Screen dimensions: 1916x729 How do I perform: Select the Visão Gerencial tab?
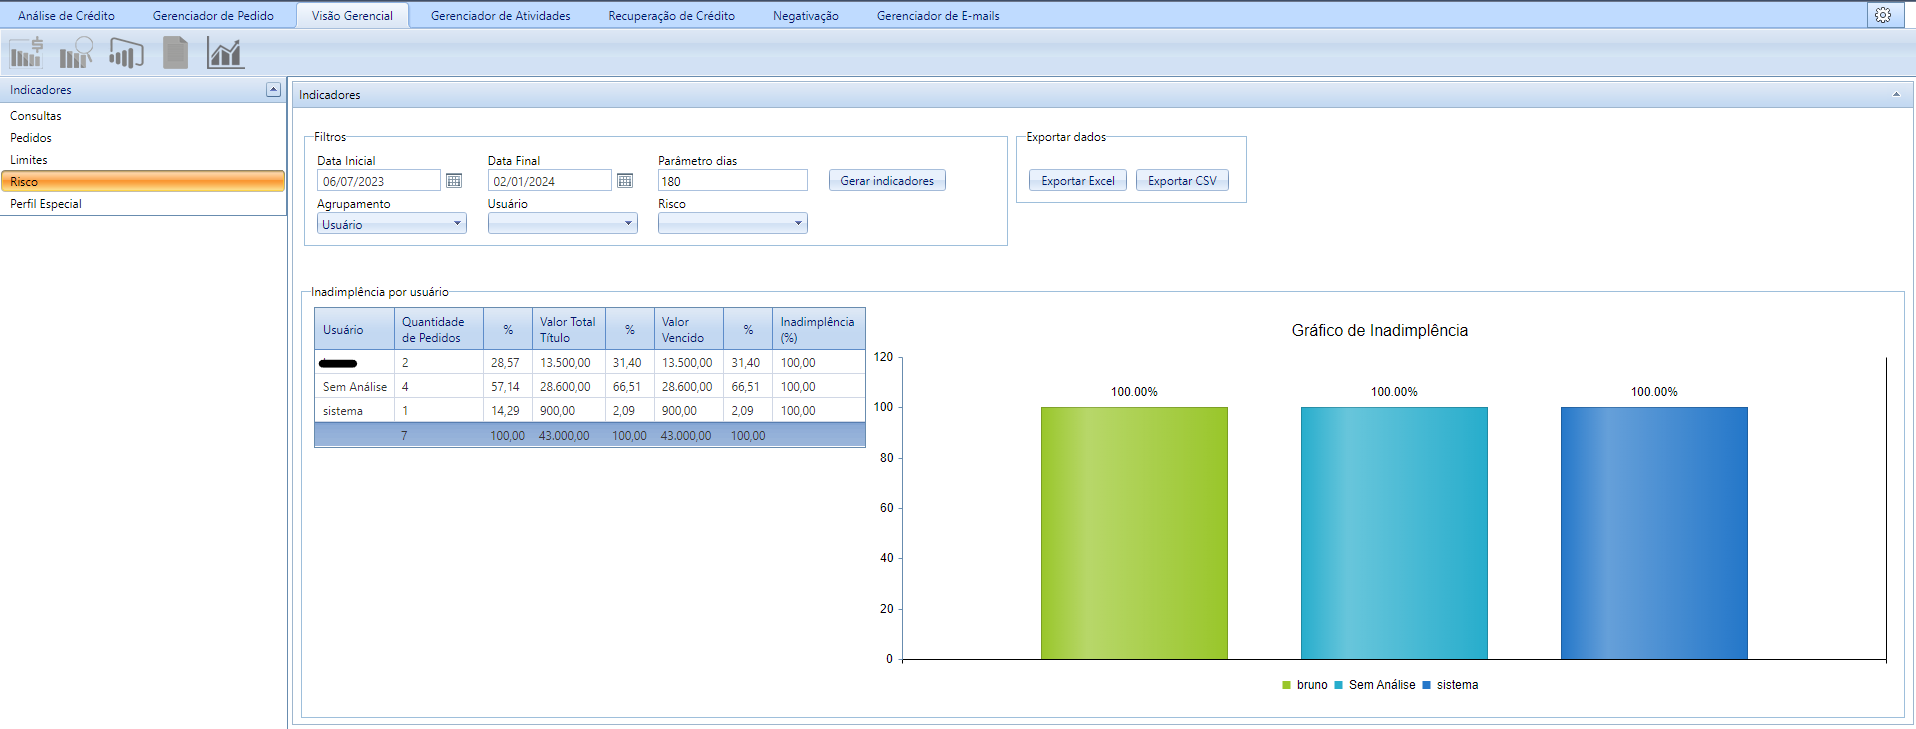pyautogui.click(x=352, y=16)
